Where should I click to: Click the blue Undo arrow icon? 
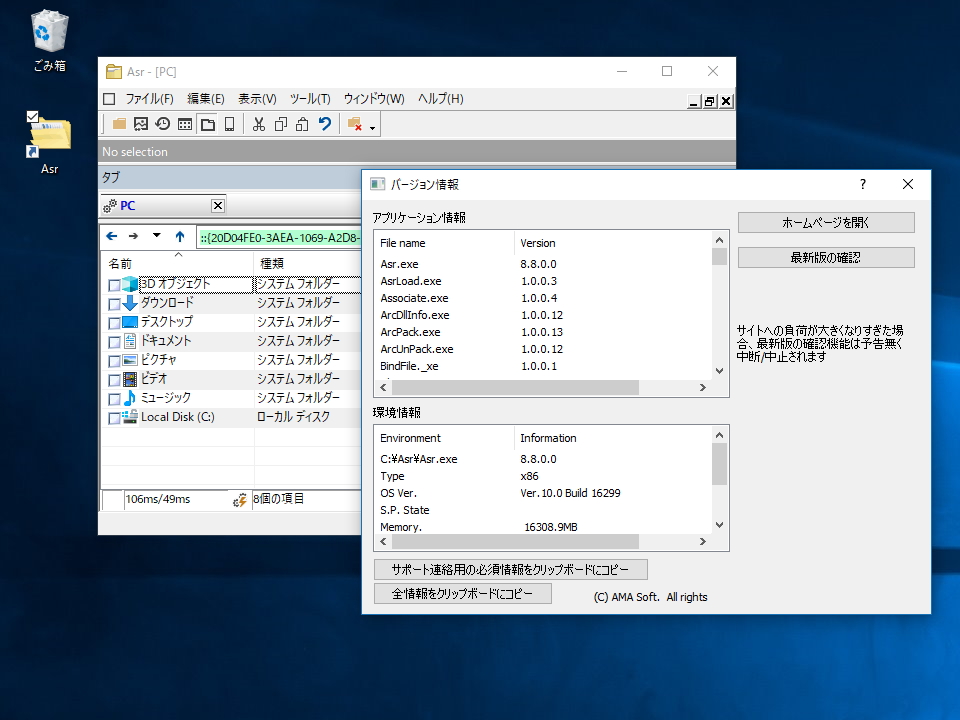[x=326, y=123]
